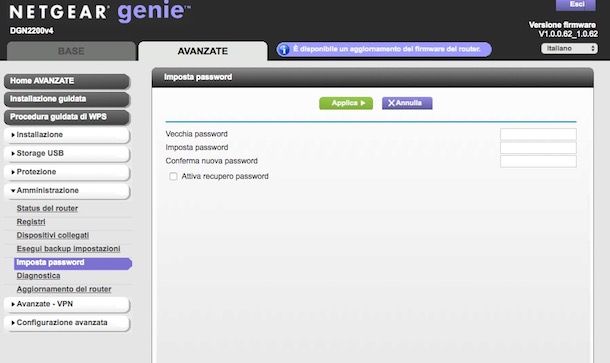Click the NETGEAR genie logo
The image size is (610, 363).
tap(100, 12)
